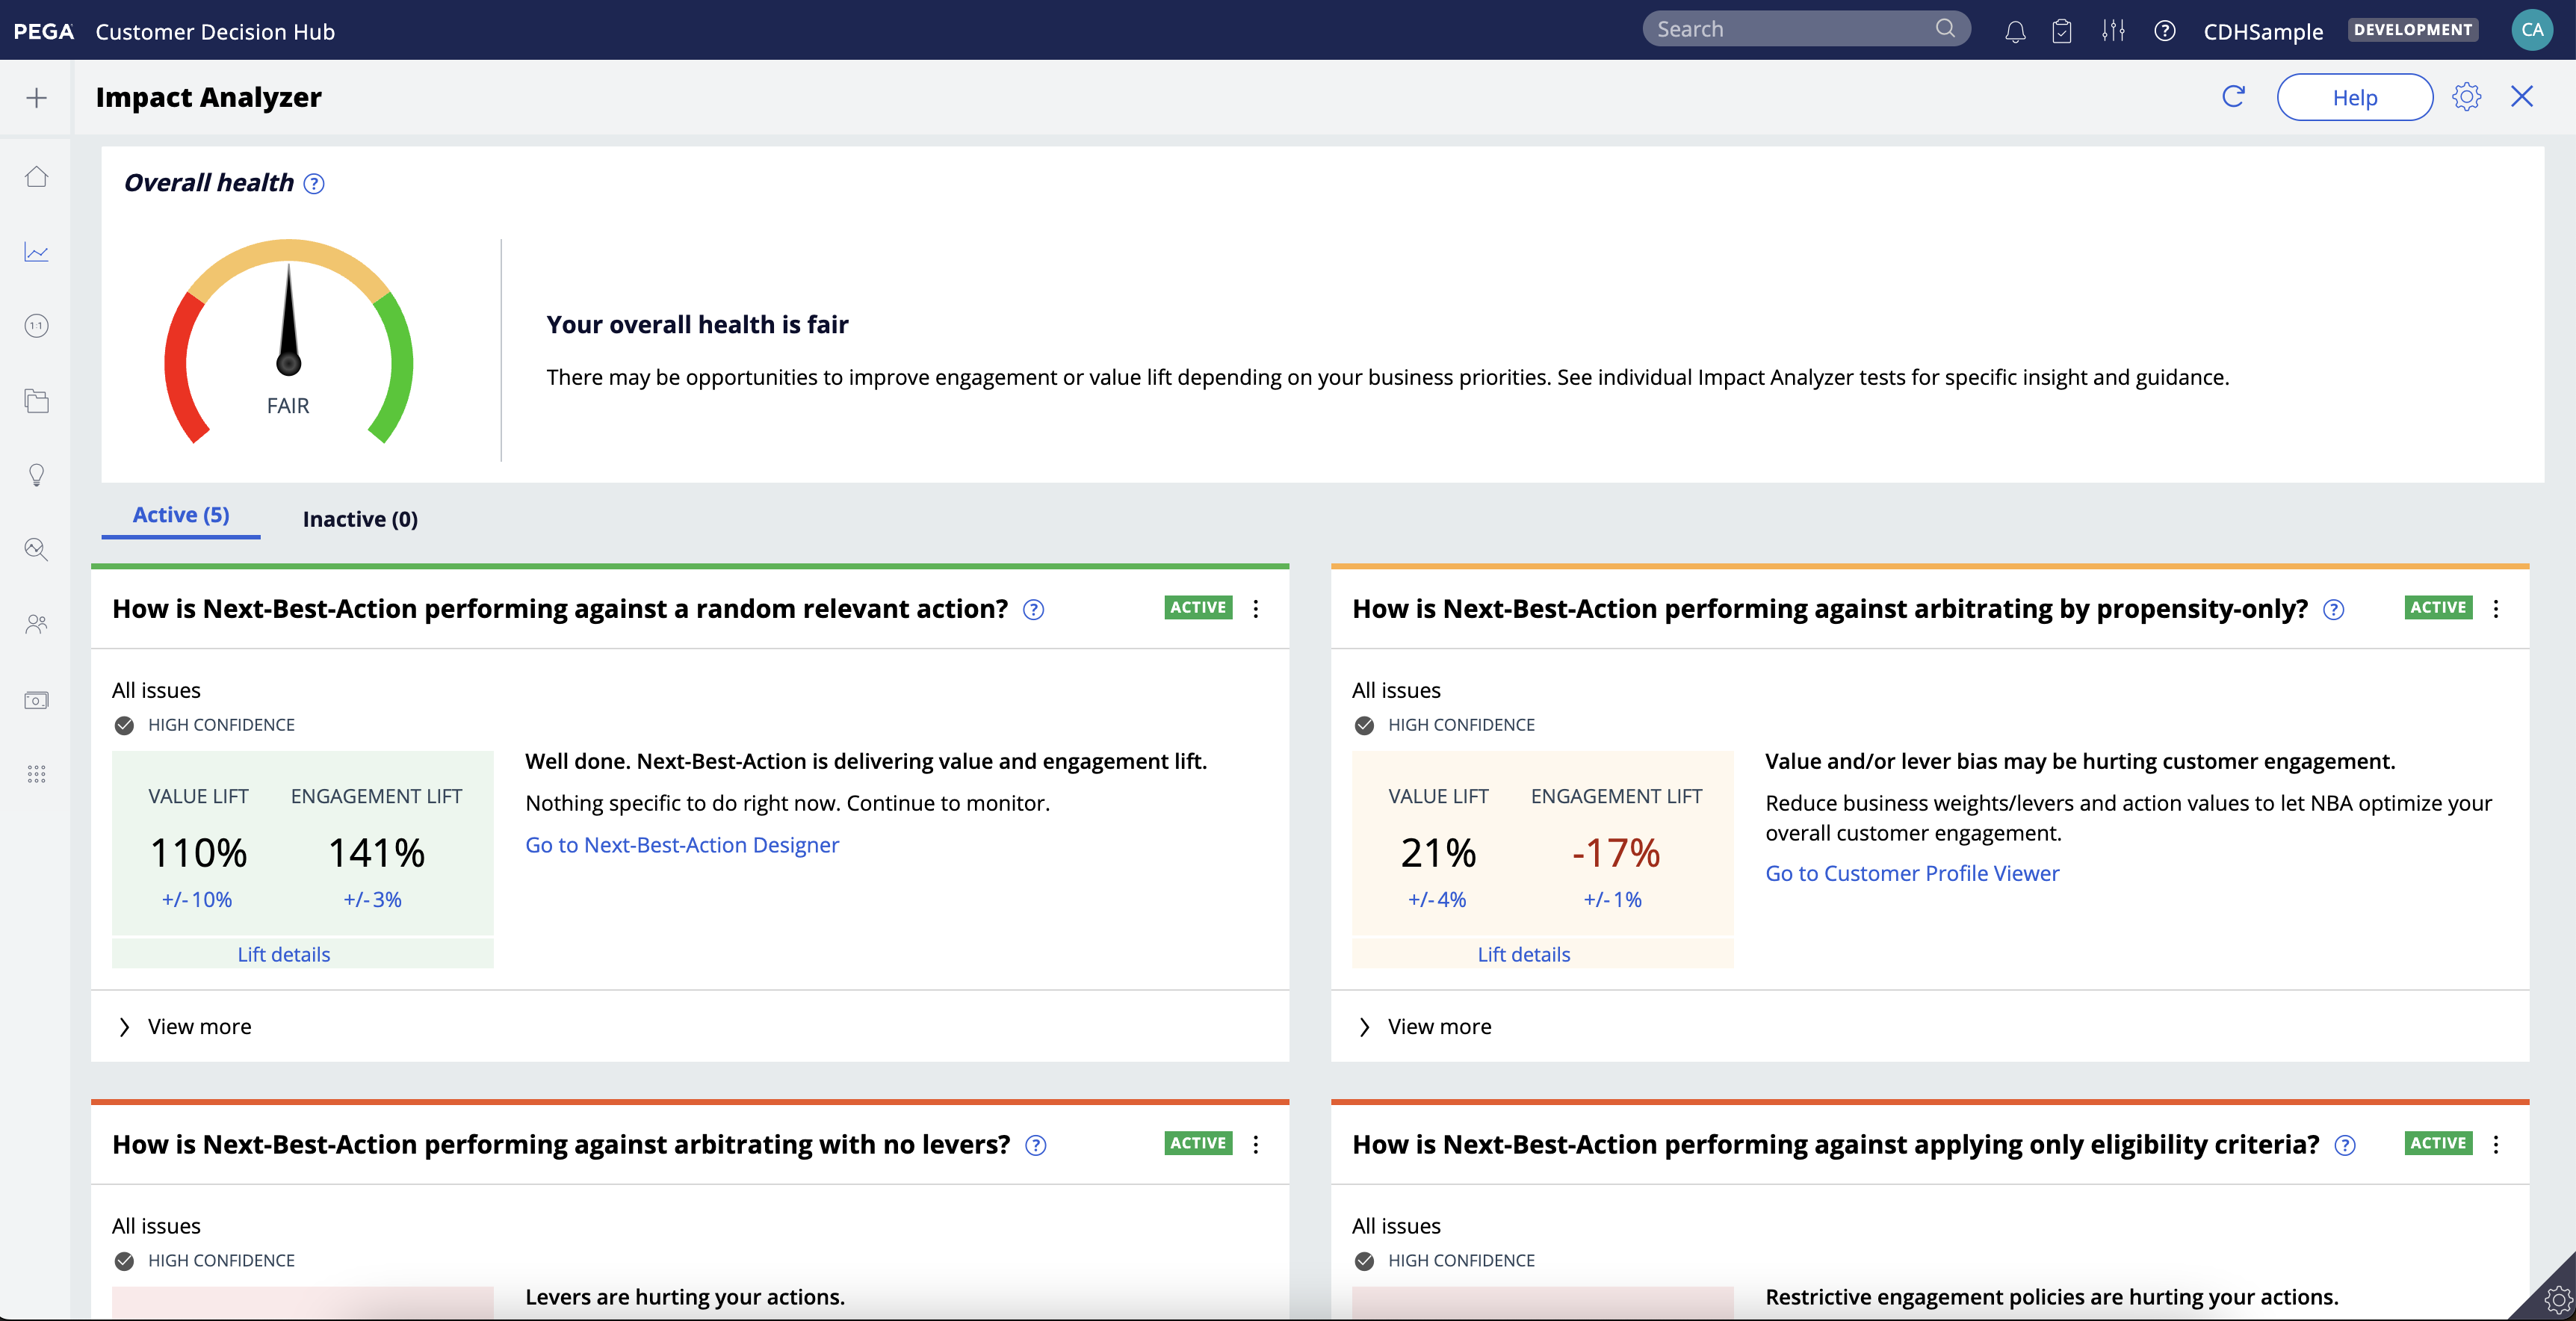2576x1321 pixels.
Task: Click the Lift details link on value card
Action: [x=283, y=956]
